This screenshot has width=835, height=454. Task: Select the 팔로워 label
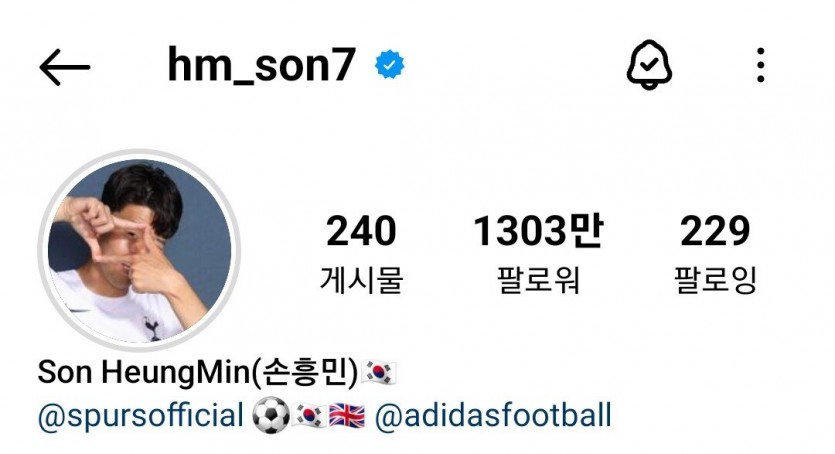pos(538,280)
